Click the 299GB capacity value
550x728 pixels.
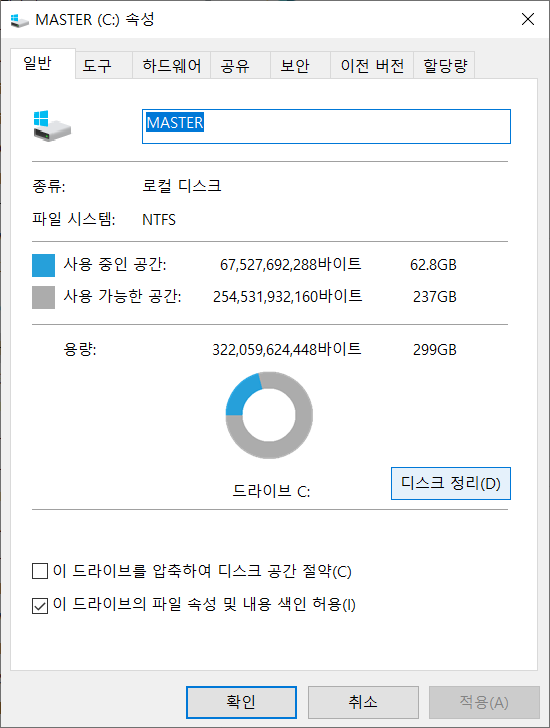tap(435, 350)
